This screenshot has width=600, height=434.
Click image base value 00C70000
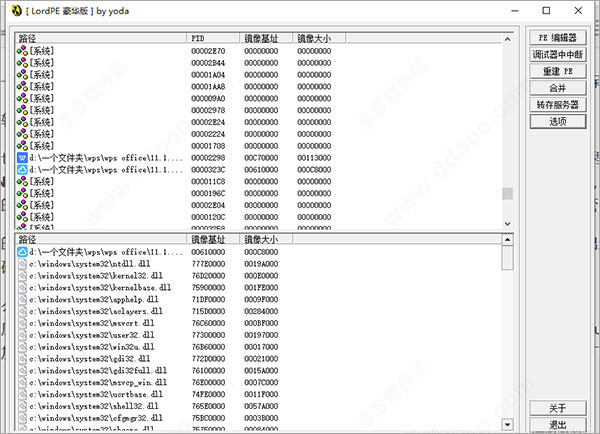261,158
